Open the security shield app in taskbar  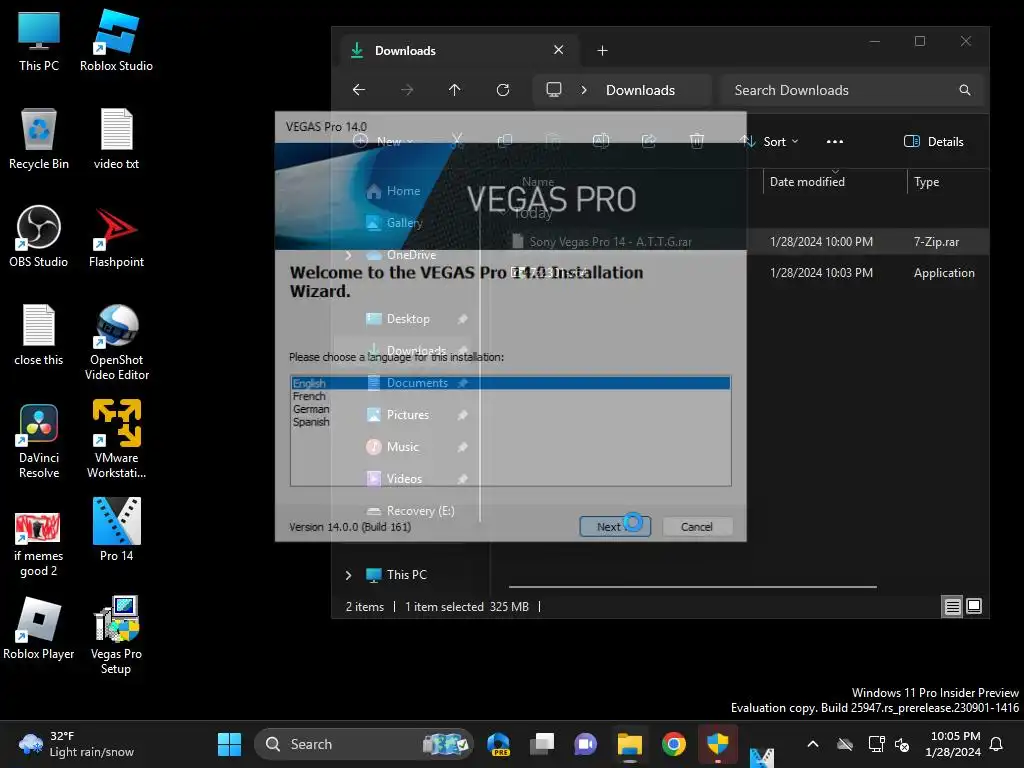pos(718,744)
